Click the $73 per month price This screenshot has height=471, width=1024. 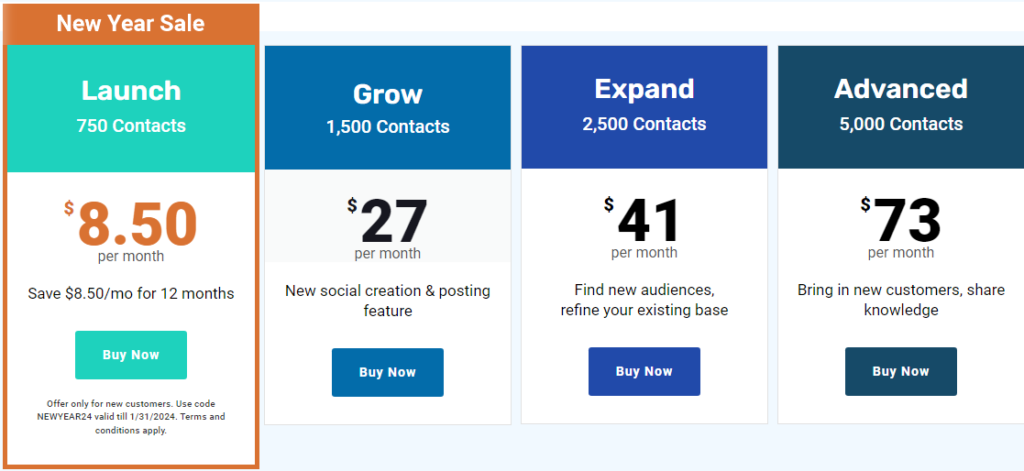(900, 222)
